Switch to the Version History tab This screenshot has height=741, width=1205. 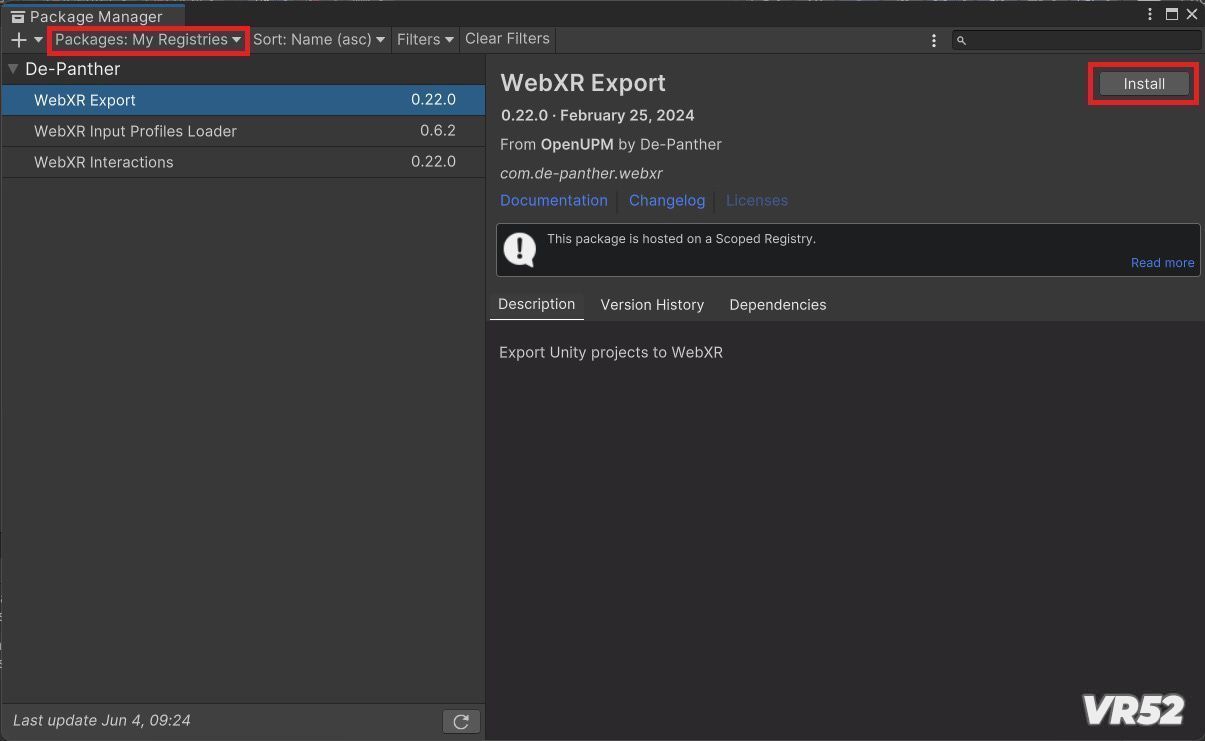coord(652,305)
